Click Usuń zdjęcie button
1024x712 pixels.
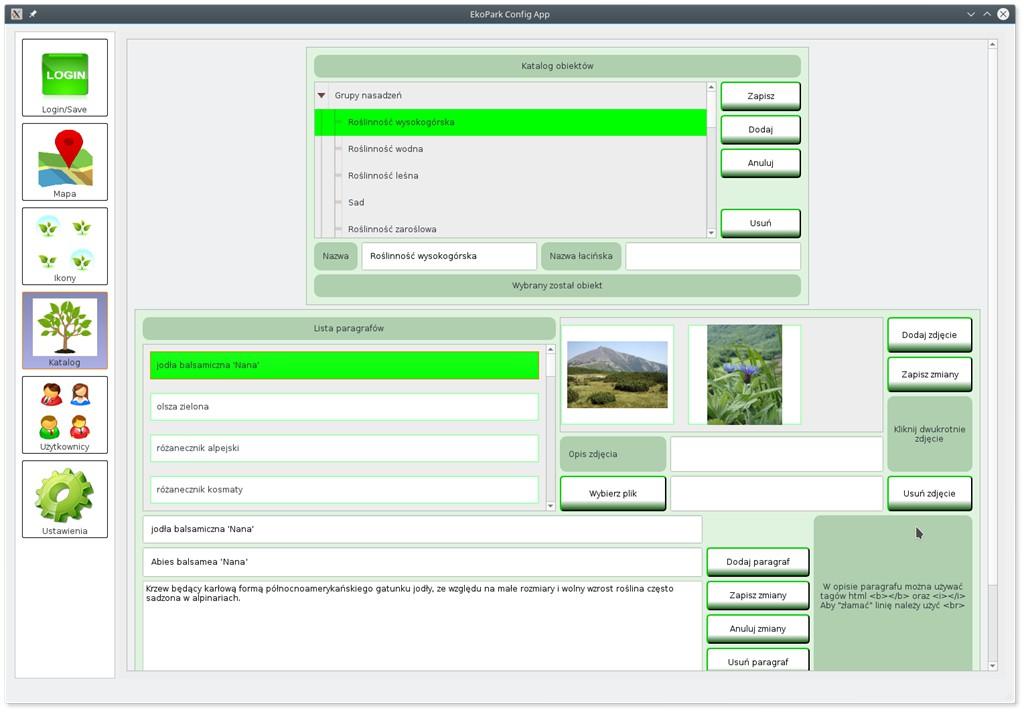[929, 493]
